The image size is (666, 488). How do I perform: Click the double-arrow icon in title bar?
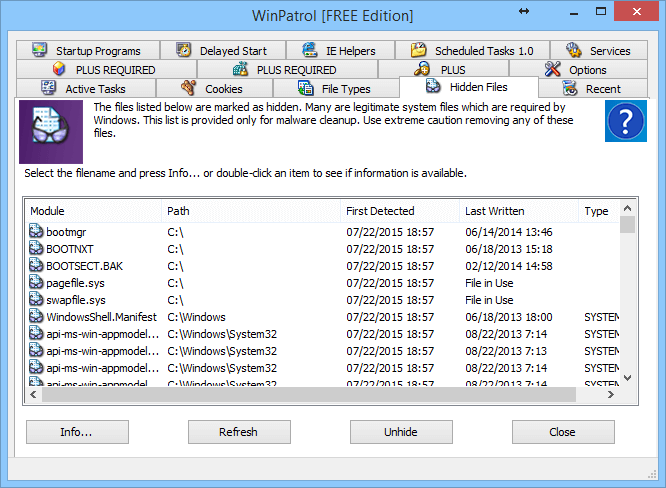(x=524, y=11)
